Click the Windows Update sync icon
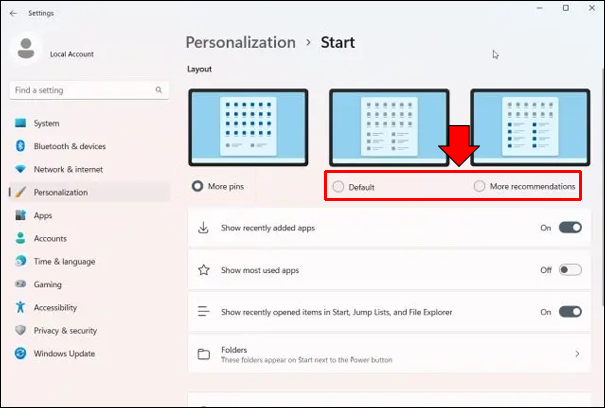 (x=20, y=353)
